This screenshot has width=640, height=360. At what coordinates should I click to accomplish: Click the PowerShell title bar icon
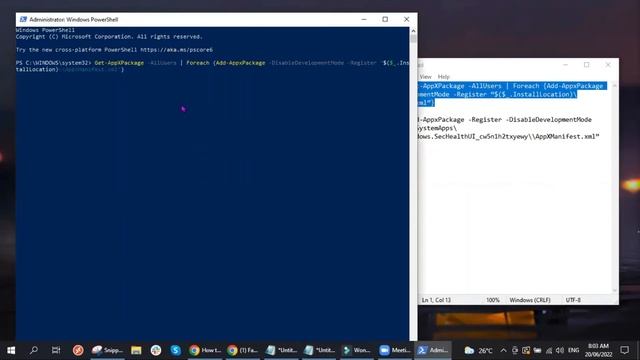point(23,19)
